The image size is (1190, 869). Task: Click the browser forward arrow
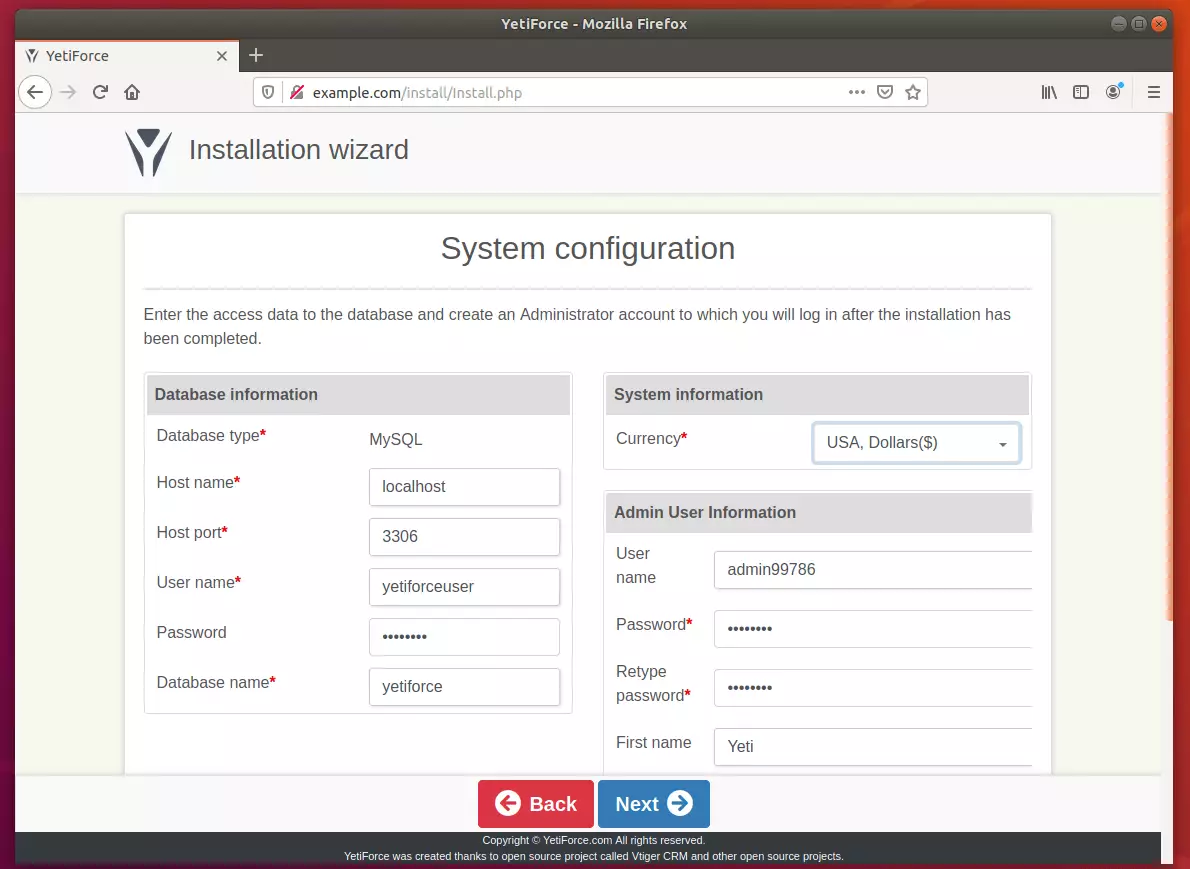point(68,93)
